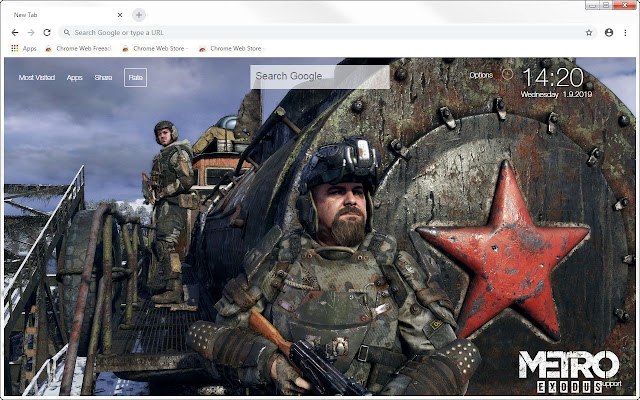Go forward with the forward arrow

[x=31, y=32]
